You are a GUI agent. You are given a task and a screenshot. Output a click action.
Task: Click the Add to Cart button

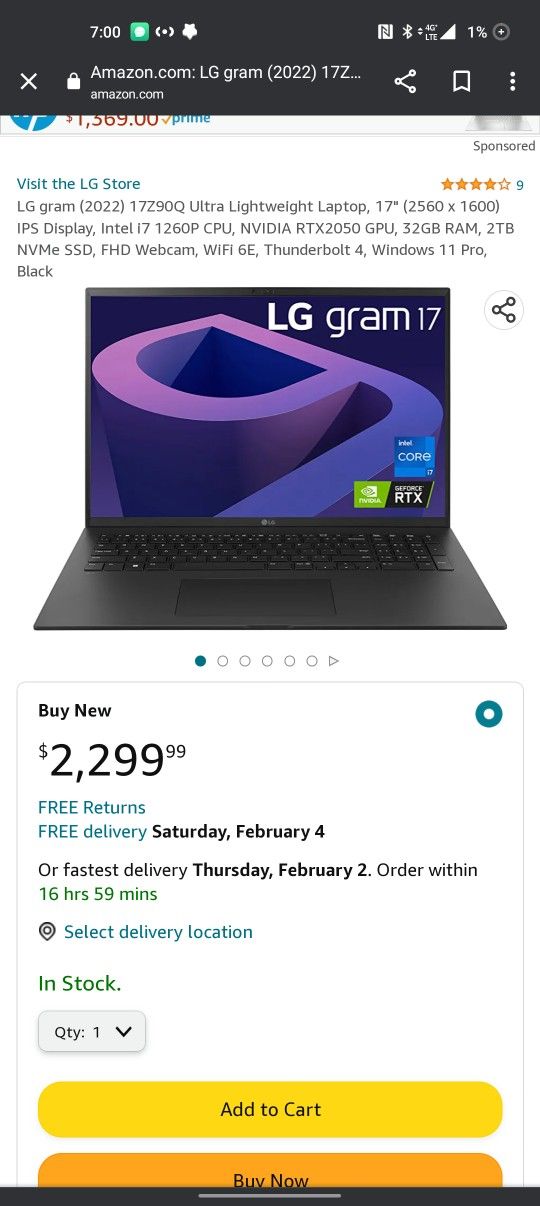coord(270,1109)
